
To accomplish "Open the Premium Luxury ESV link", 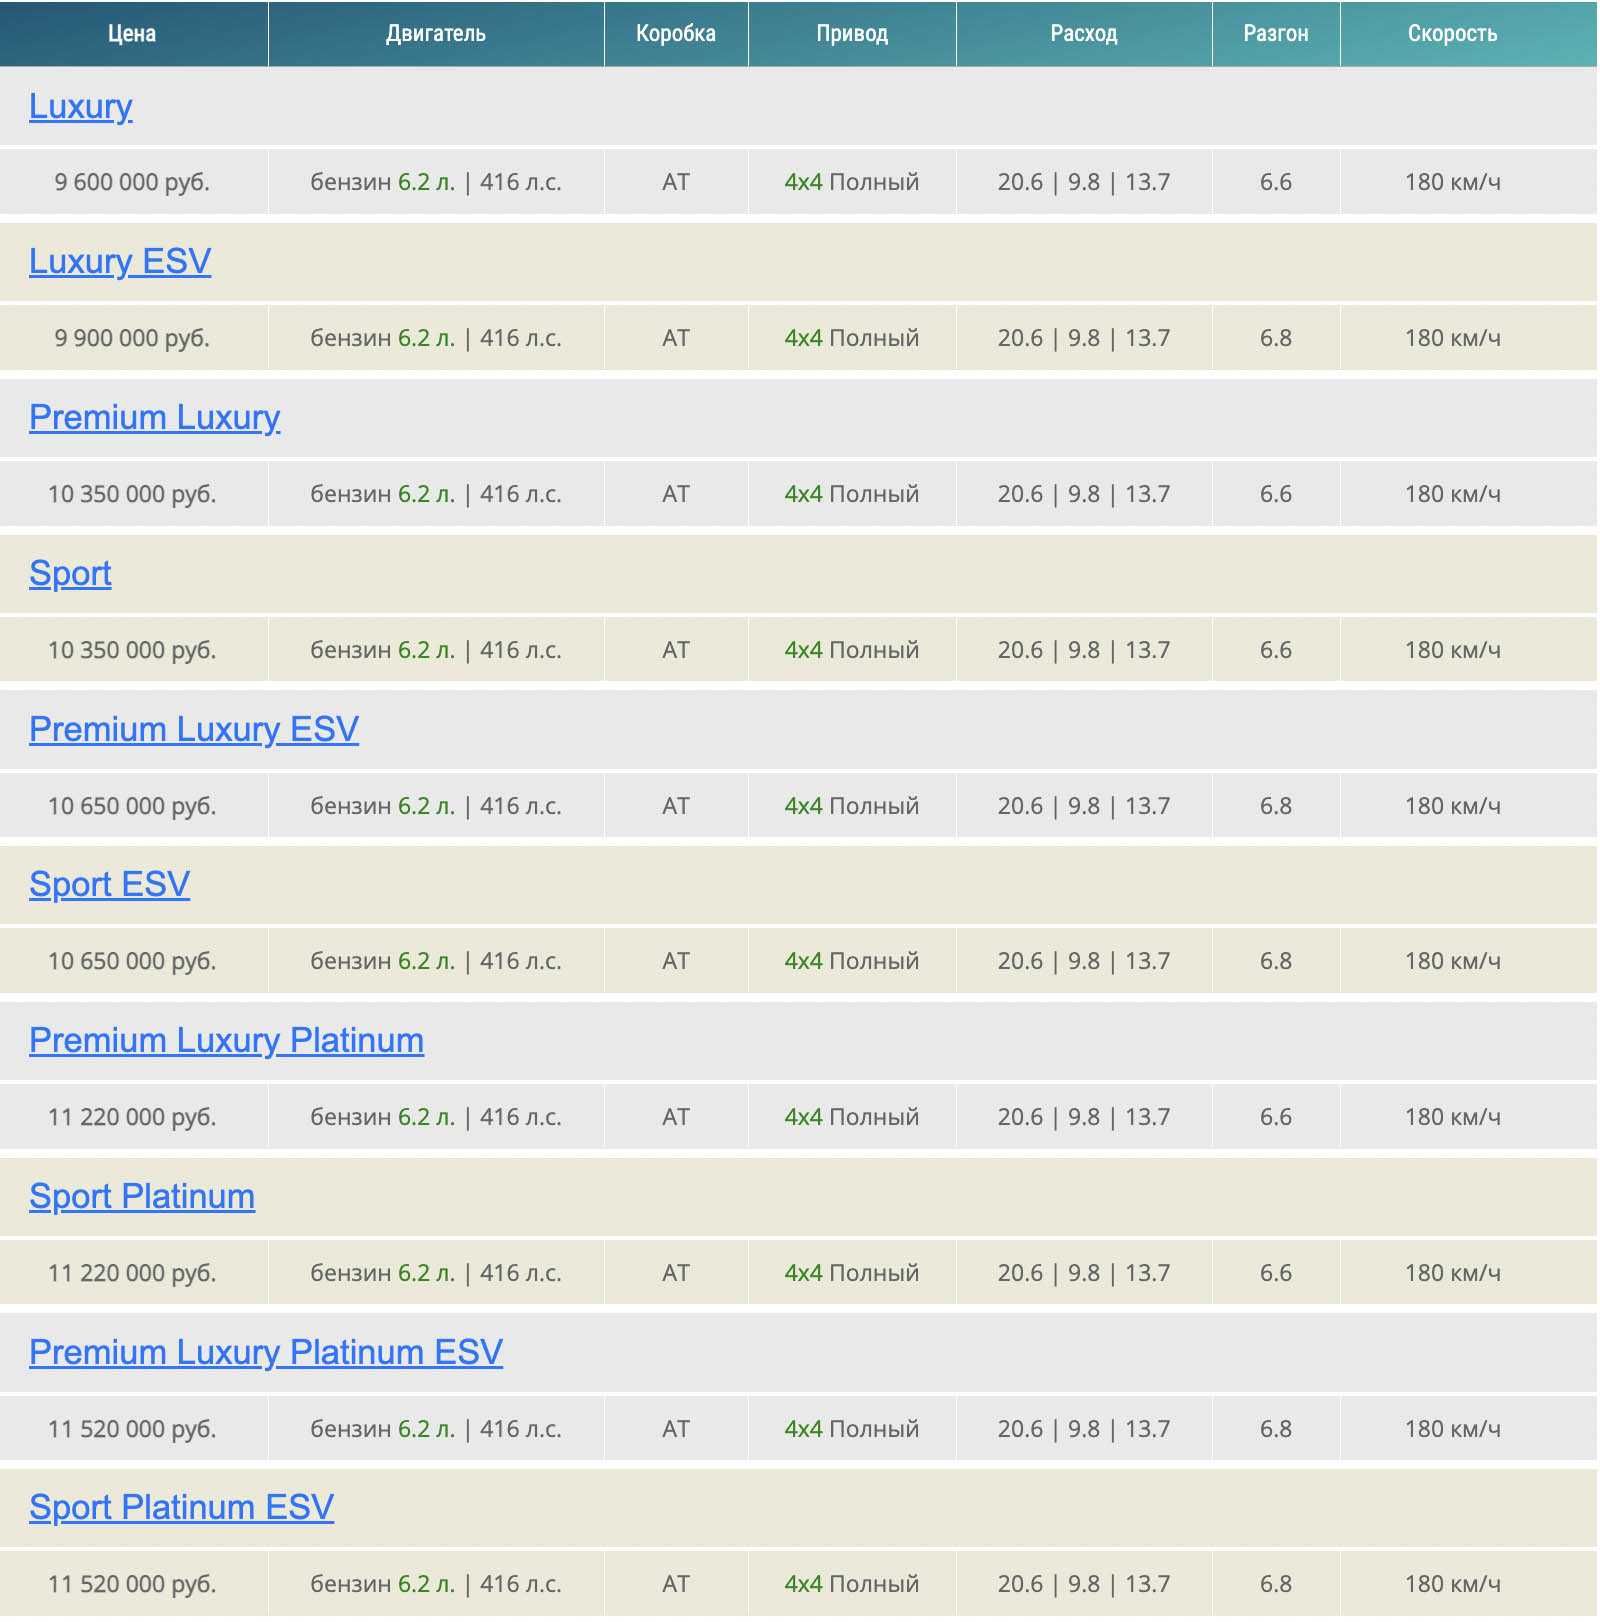I will (x=193, y=729).
